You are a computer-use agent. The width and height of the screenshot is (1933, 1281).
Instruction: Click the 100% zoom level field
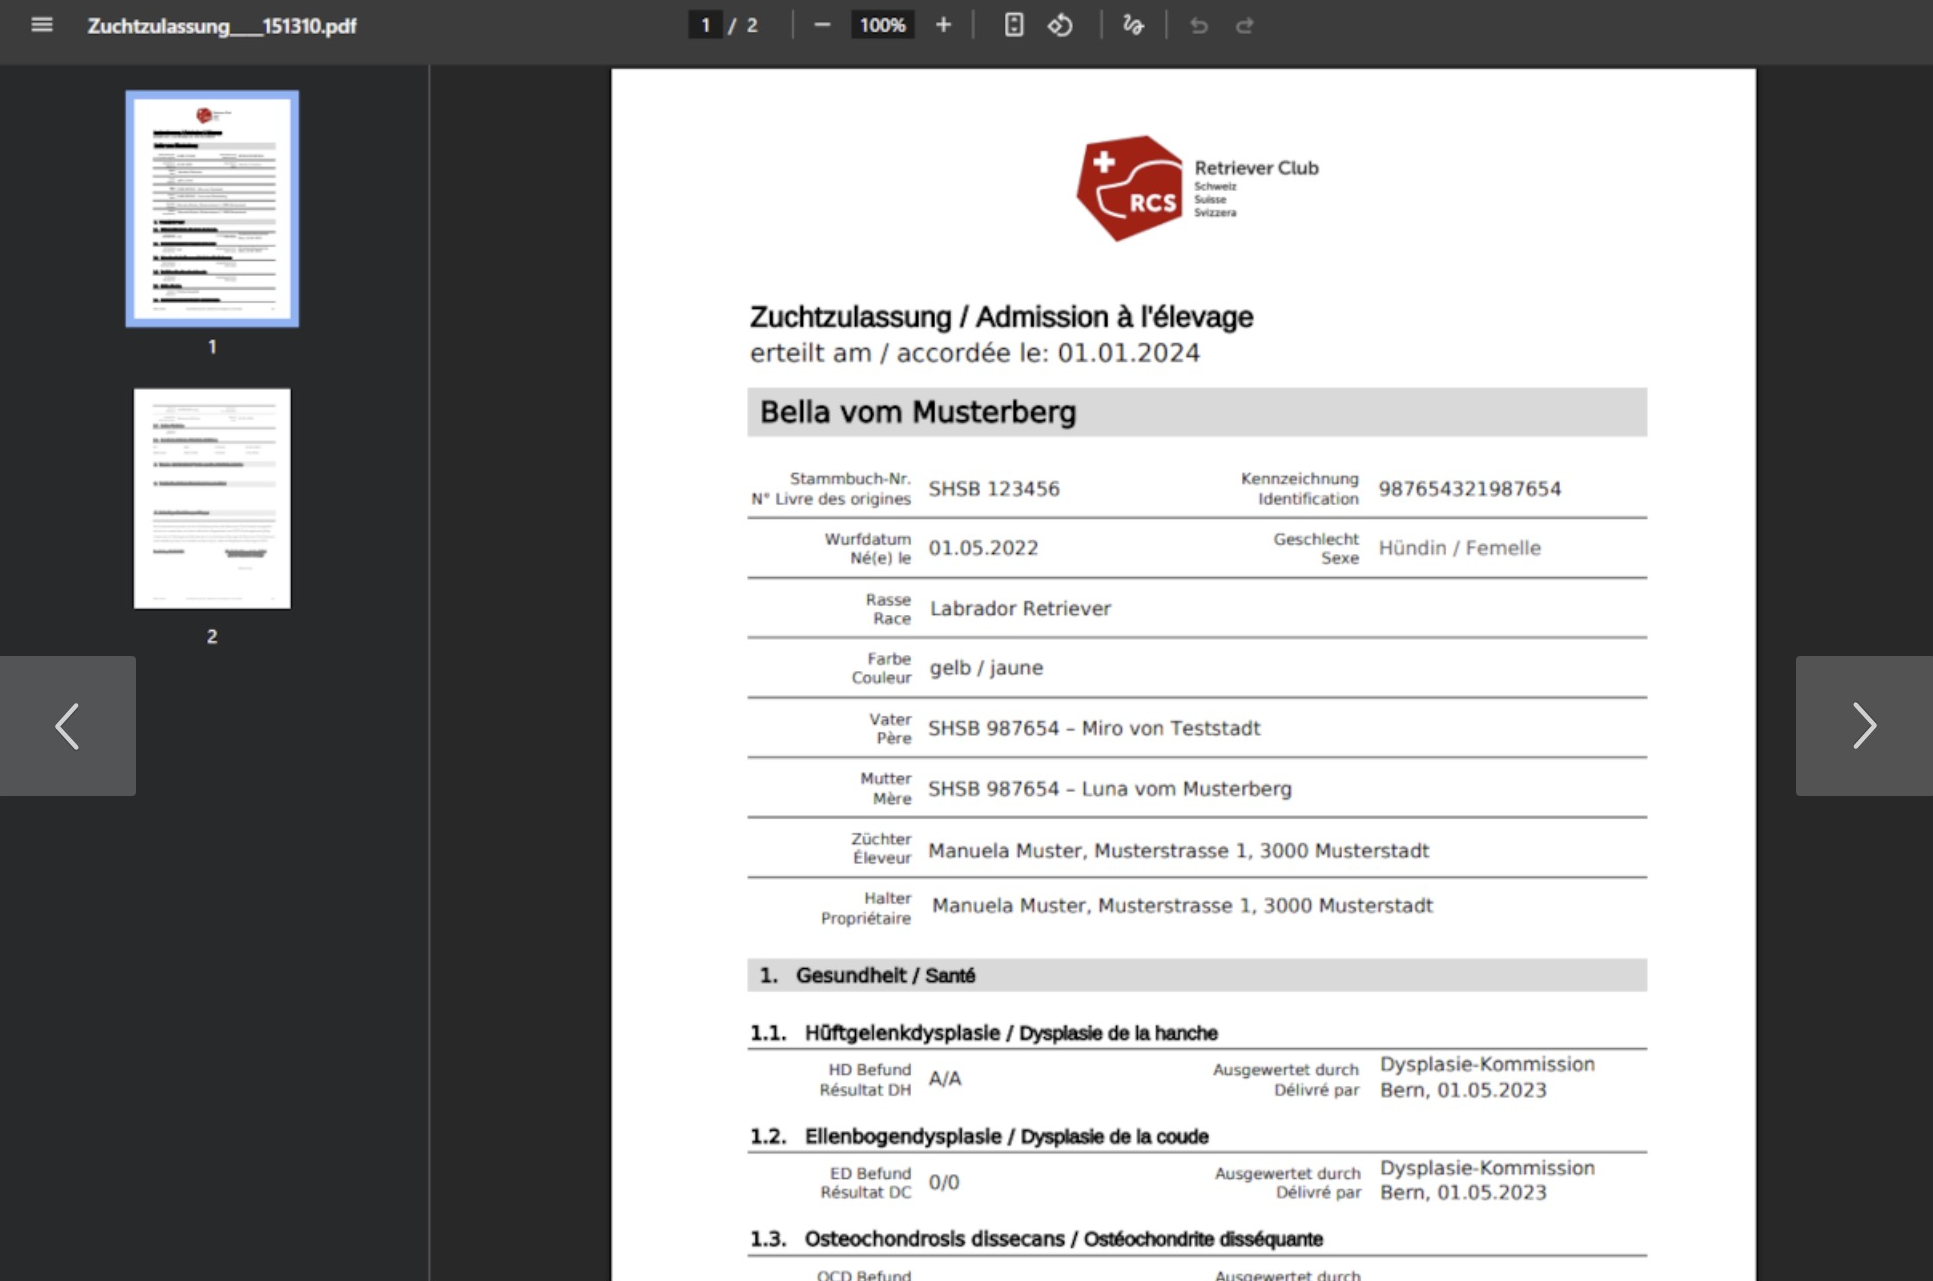point(882,25)
